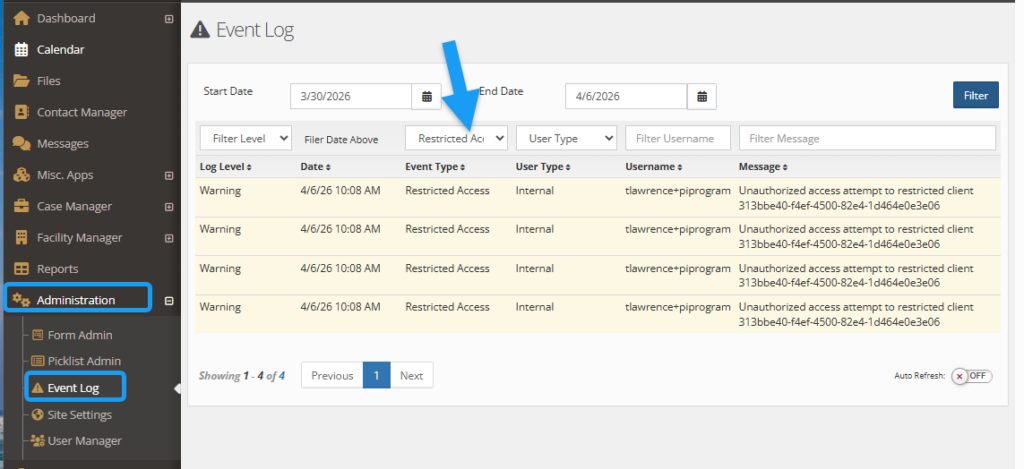
Task: Open Site Settings in Administration menu
Action: pos(79,414)
